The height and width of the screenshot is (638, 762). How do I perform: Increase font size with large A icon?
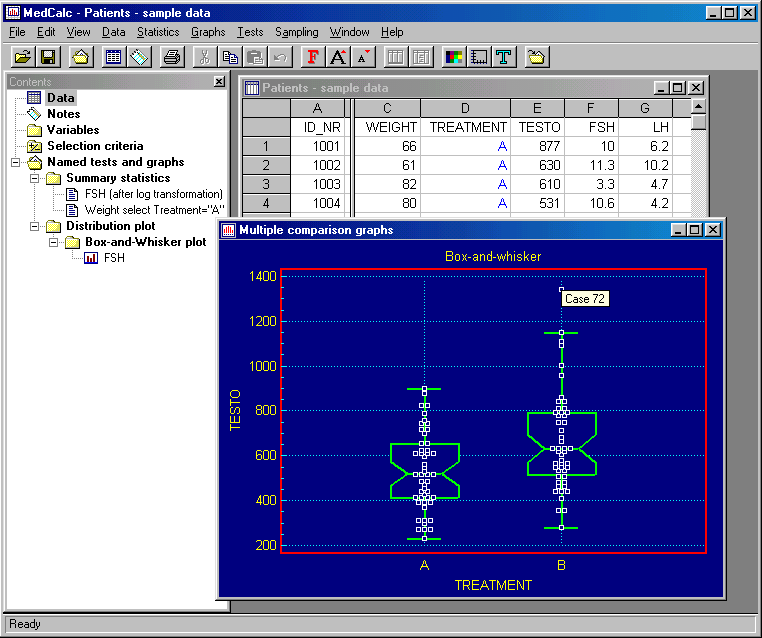click(x=338, y=57)
